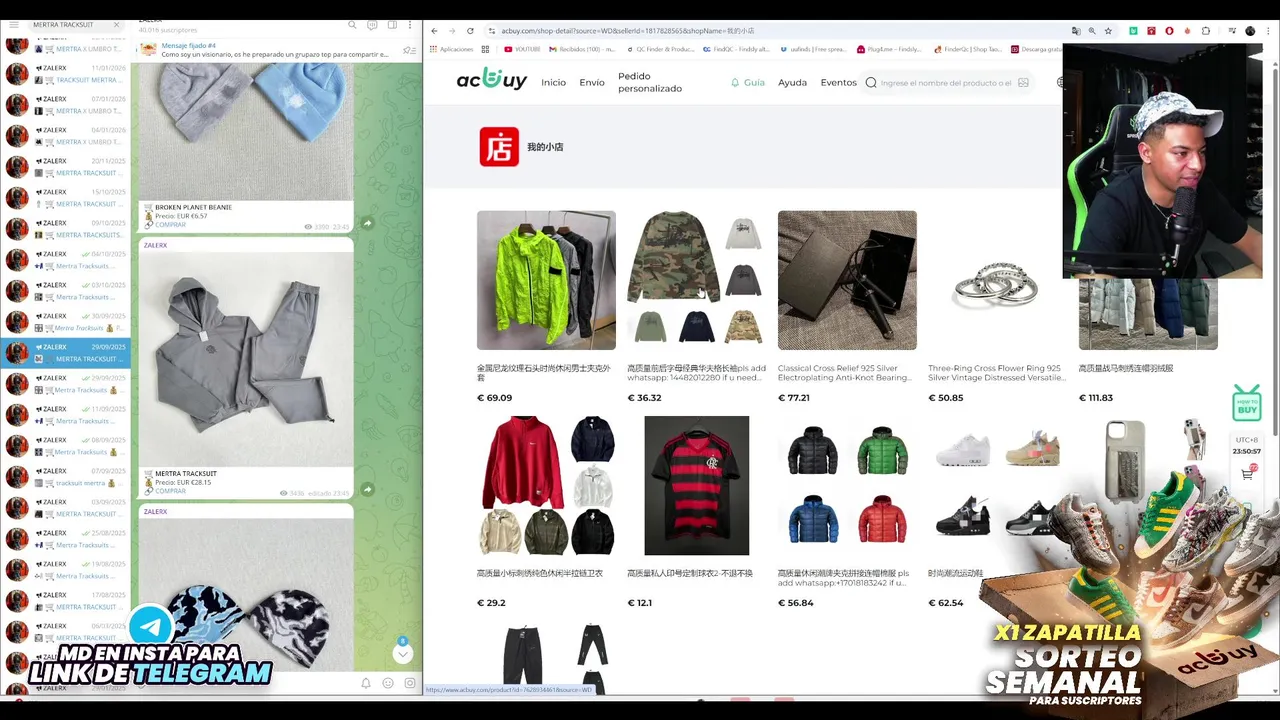Reload the acbuy page
Image resolution: width=1280 pixels, height=720 pixels.
click(x=470, y=31)
